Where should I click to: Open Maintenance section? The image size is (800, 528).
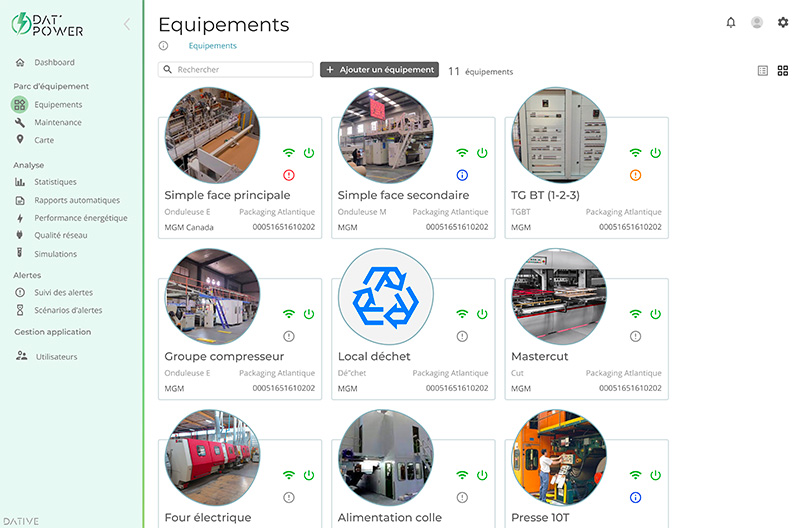click(x=58, y=122)
